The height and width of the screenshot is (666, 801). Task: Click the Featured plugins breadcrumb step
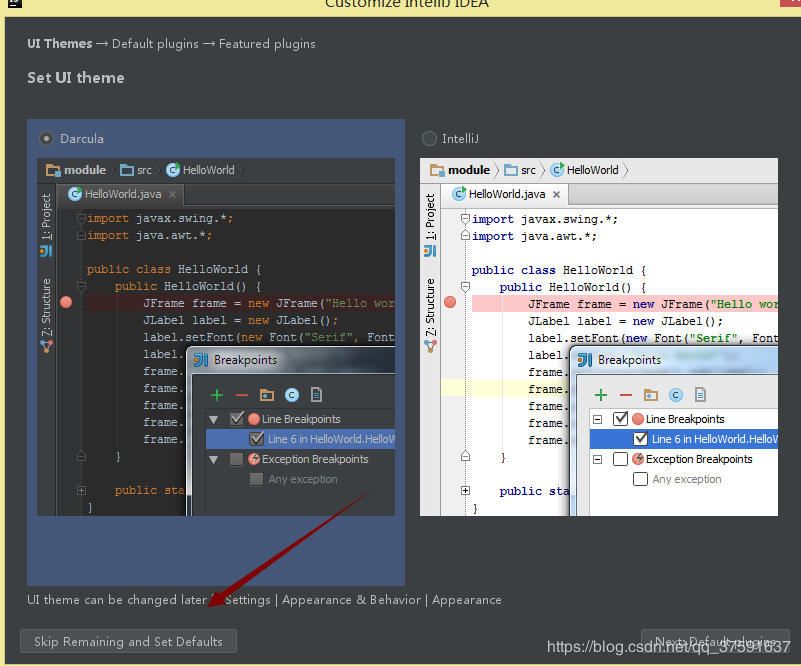267,44
